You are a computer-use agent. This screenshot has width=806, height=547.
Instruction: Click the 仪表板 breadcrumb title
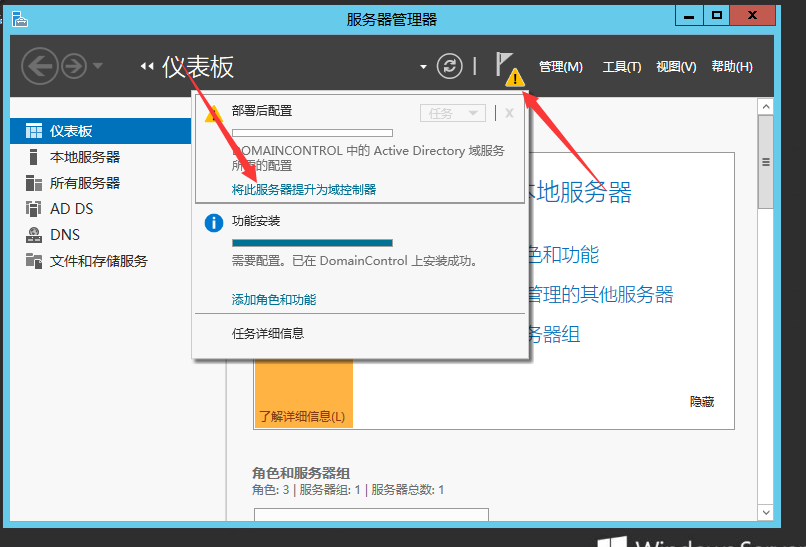coord(198,67)
